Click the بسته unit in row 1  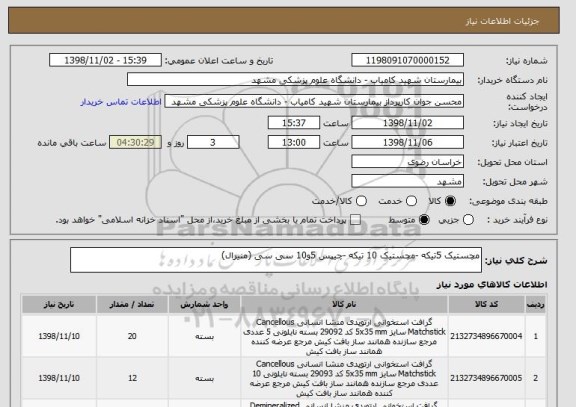pos(204,336)
